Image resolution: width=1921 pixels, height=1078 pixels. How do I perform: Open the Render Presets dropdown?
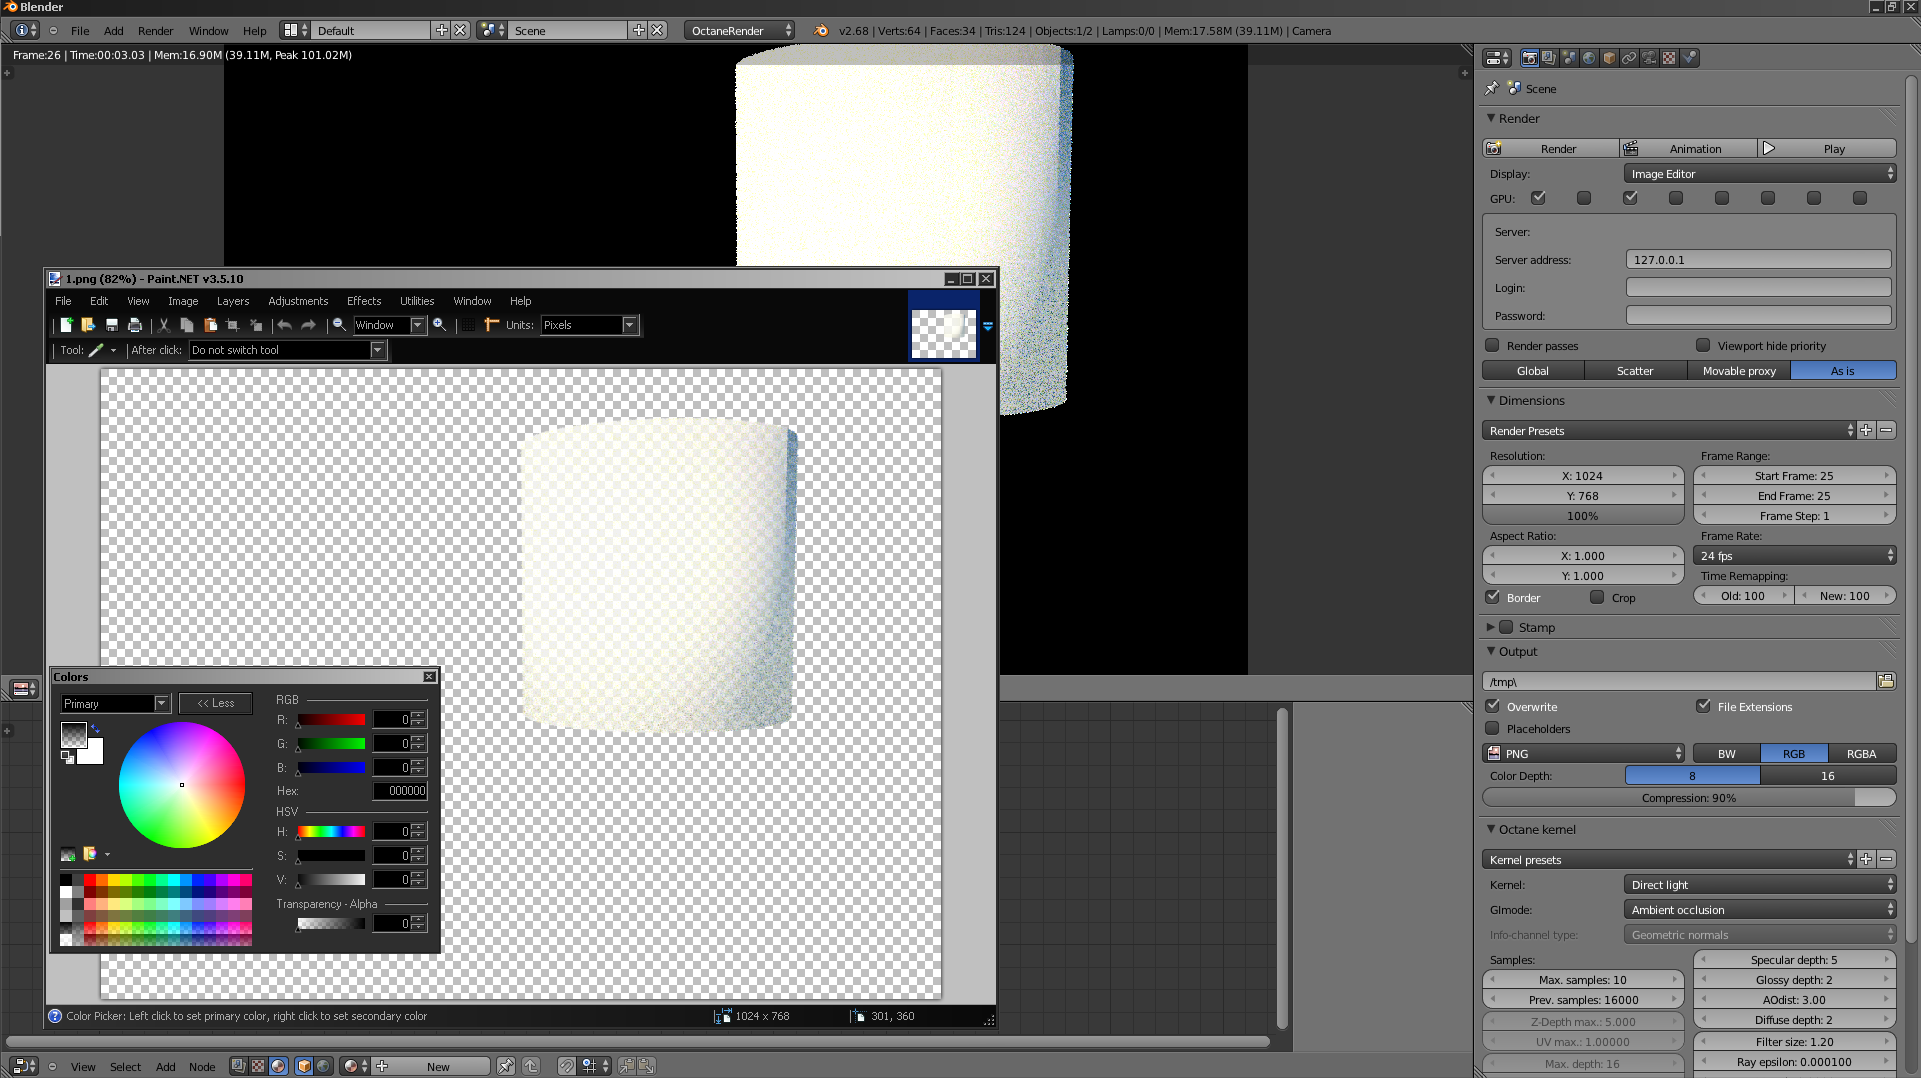1668,431
